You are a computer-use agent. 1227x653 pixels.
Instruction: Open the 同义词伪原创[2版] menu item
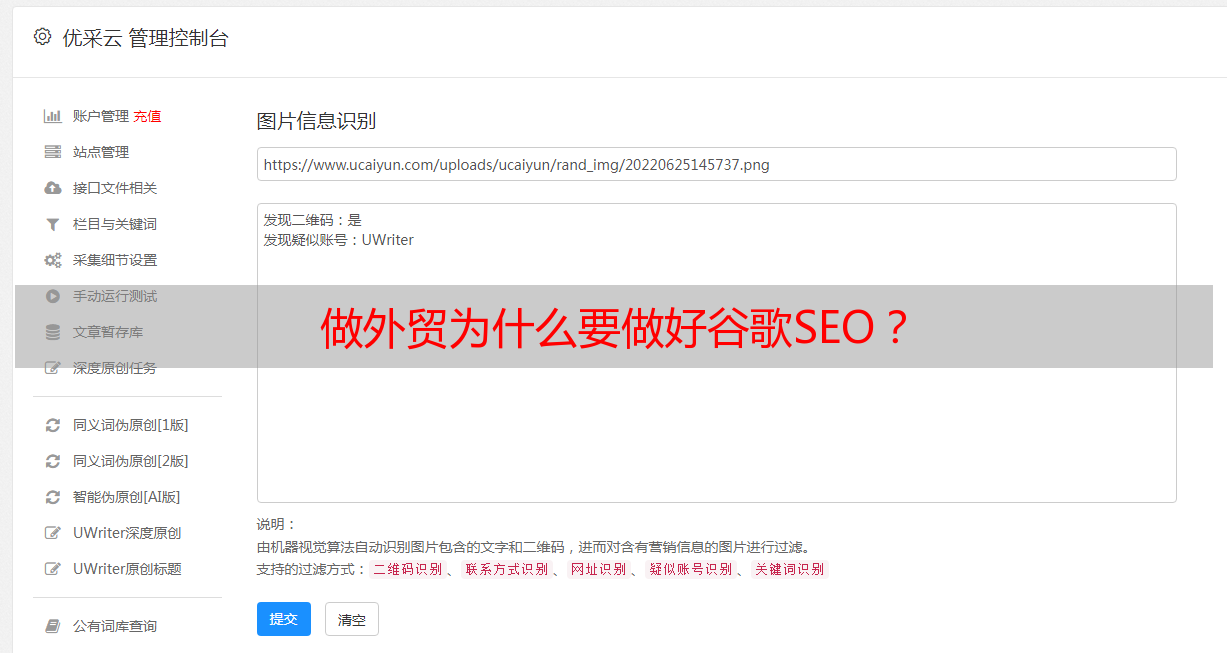click(x=130, y=461)
